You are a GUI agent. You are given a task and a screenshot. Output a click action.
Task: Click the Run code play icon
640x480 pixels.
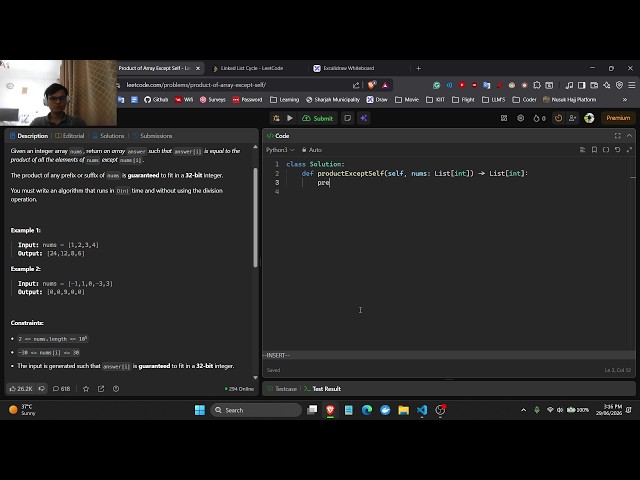[290, 118]
